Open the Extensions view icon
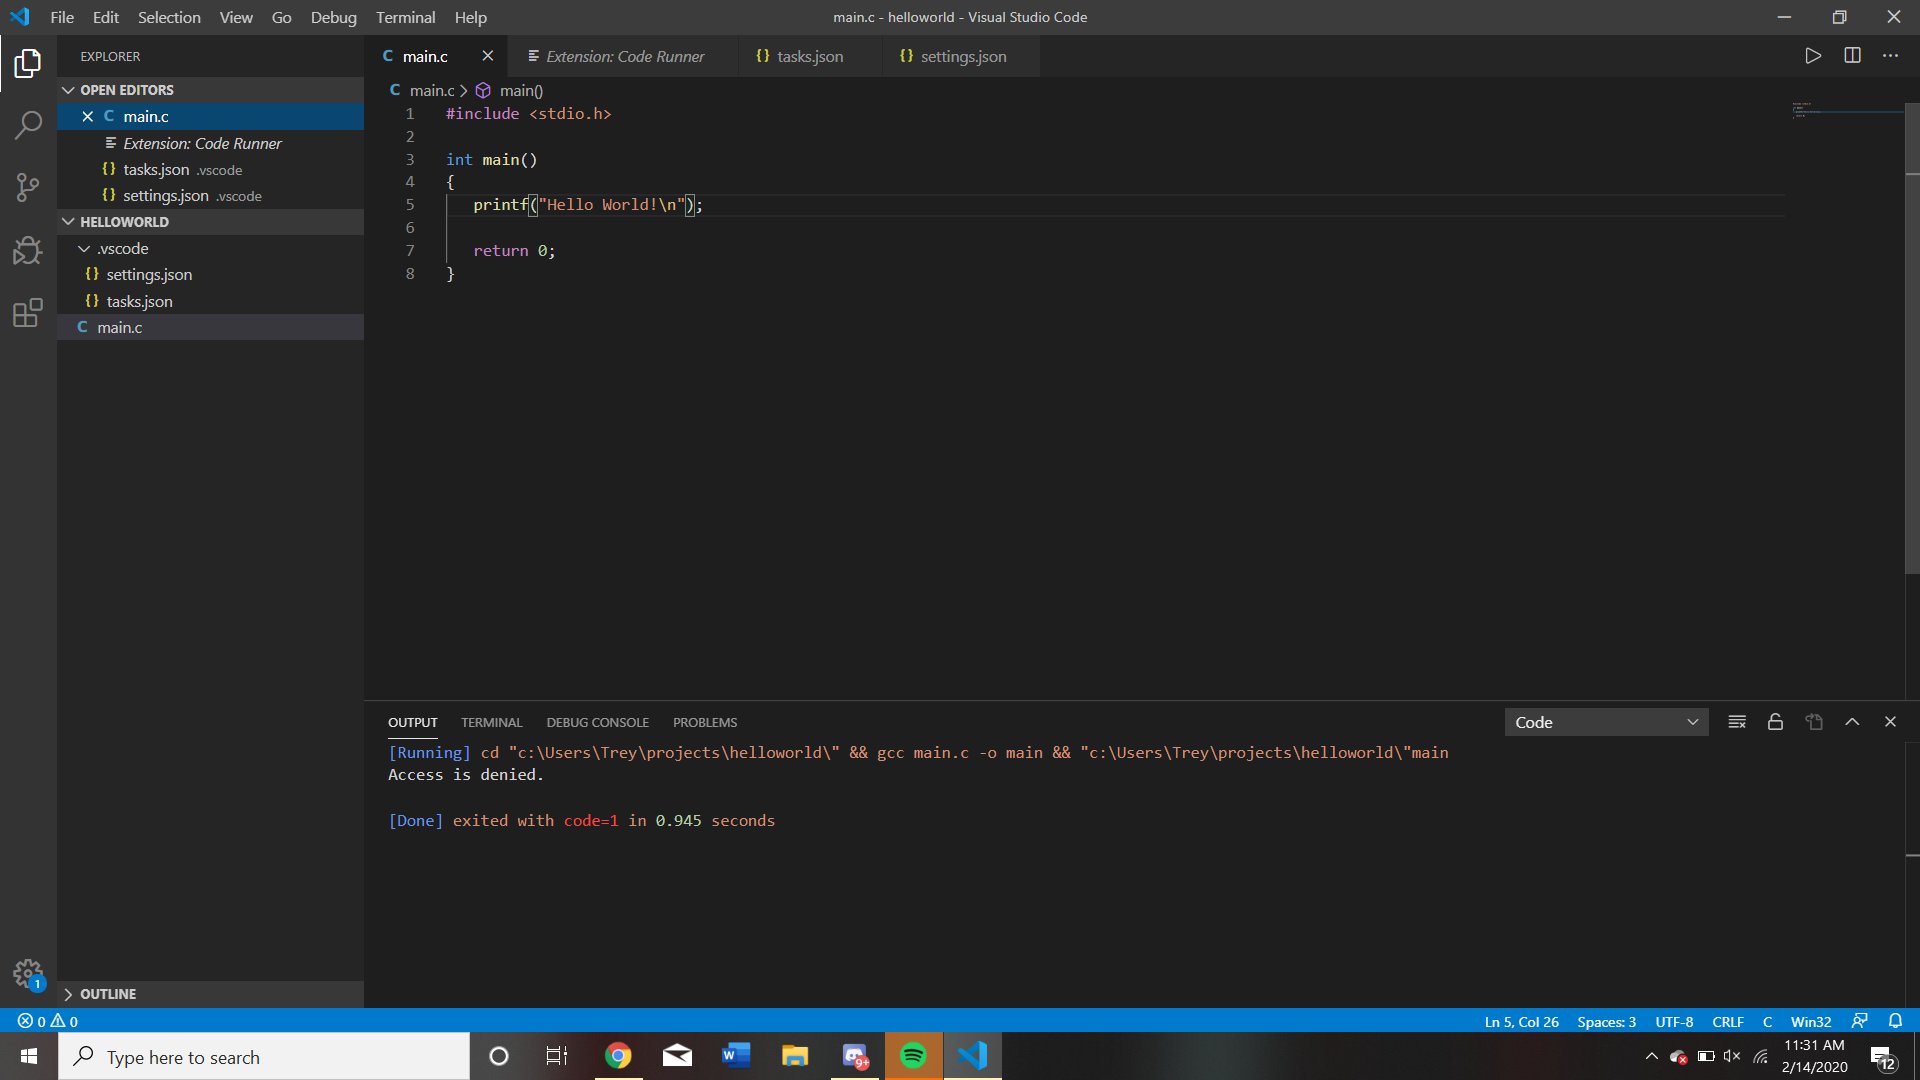Viewport: 1920px width, 1080px height. click(x=28, y=313)
